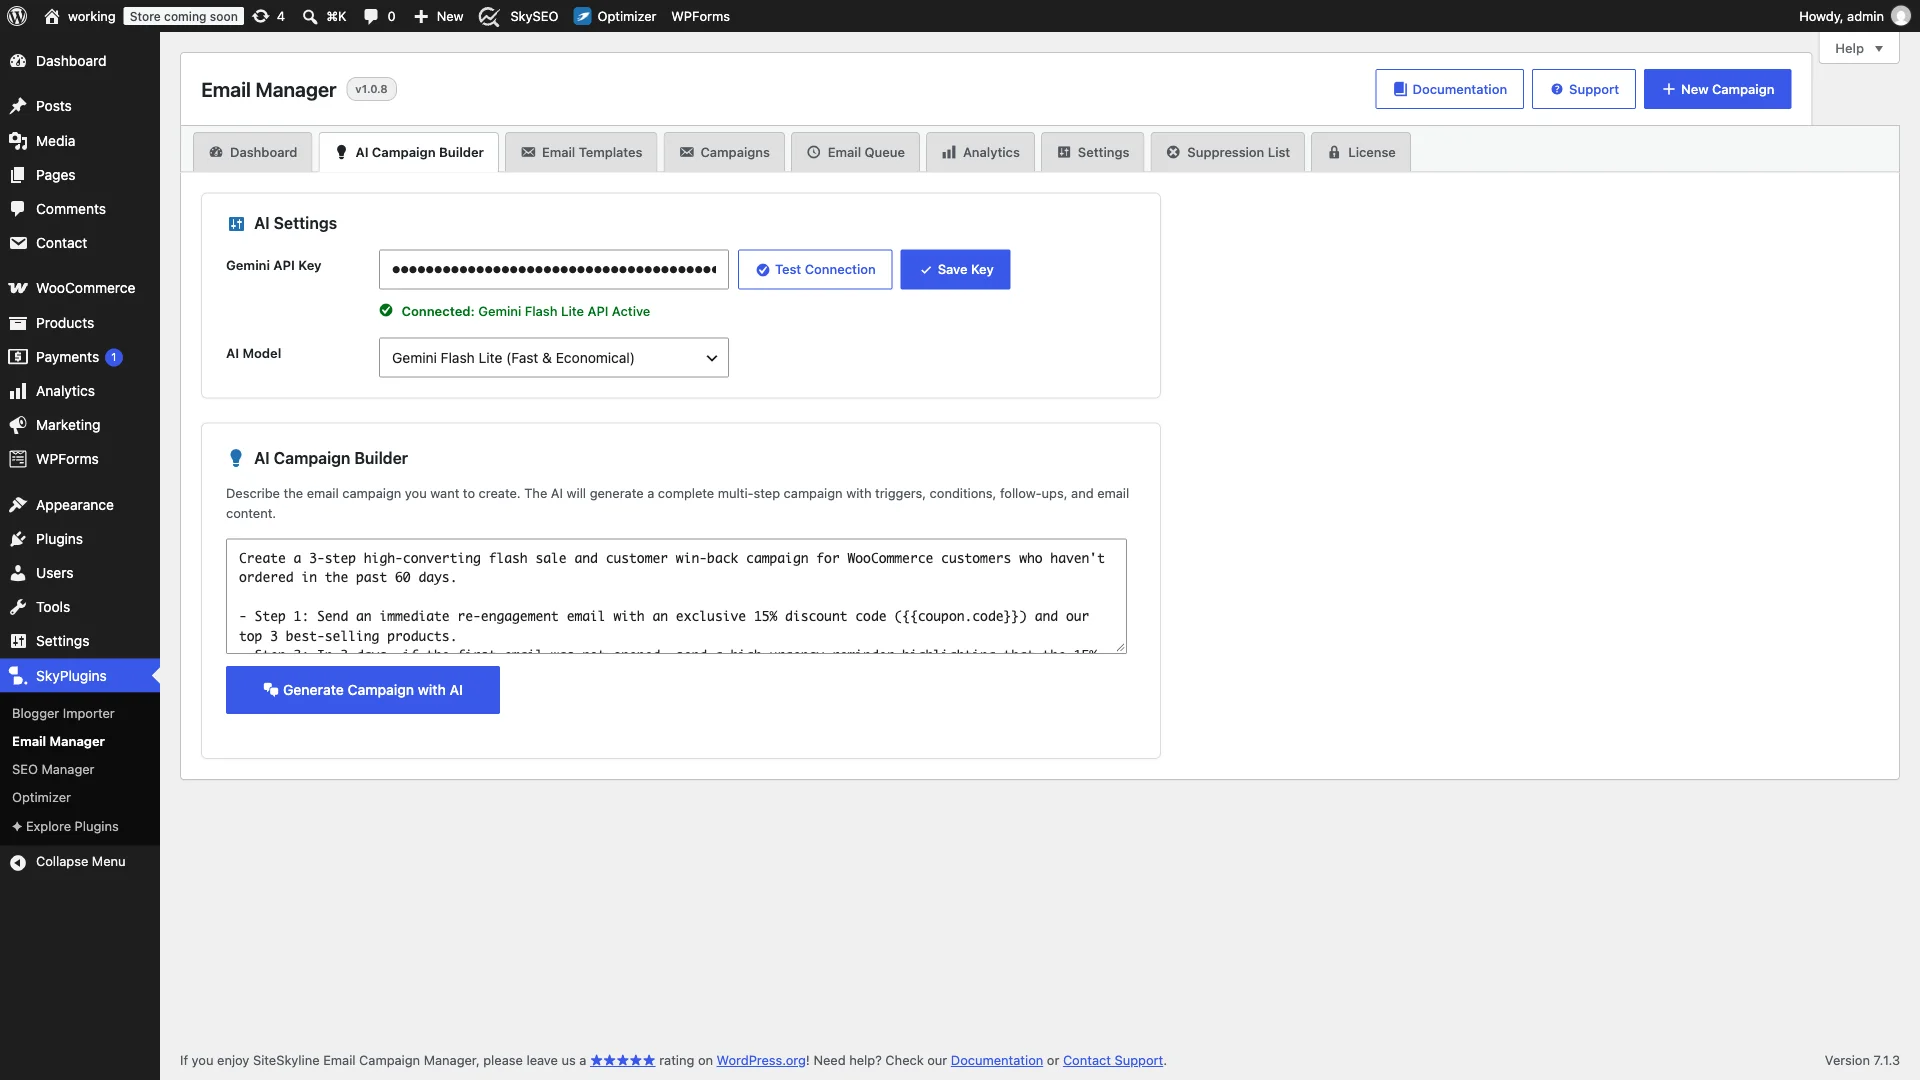Click the New Campaign button

pyautogui.click(x=1717, y=89)
